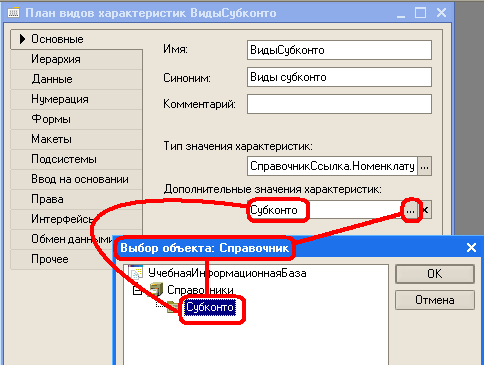Close the Выбор объекта dialog

(471, 247)
